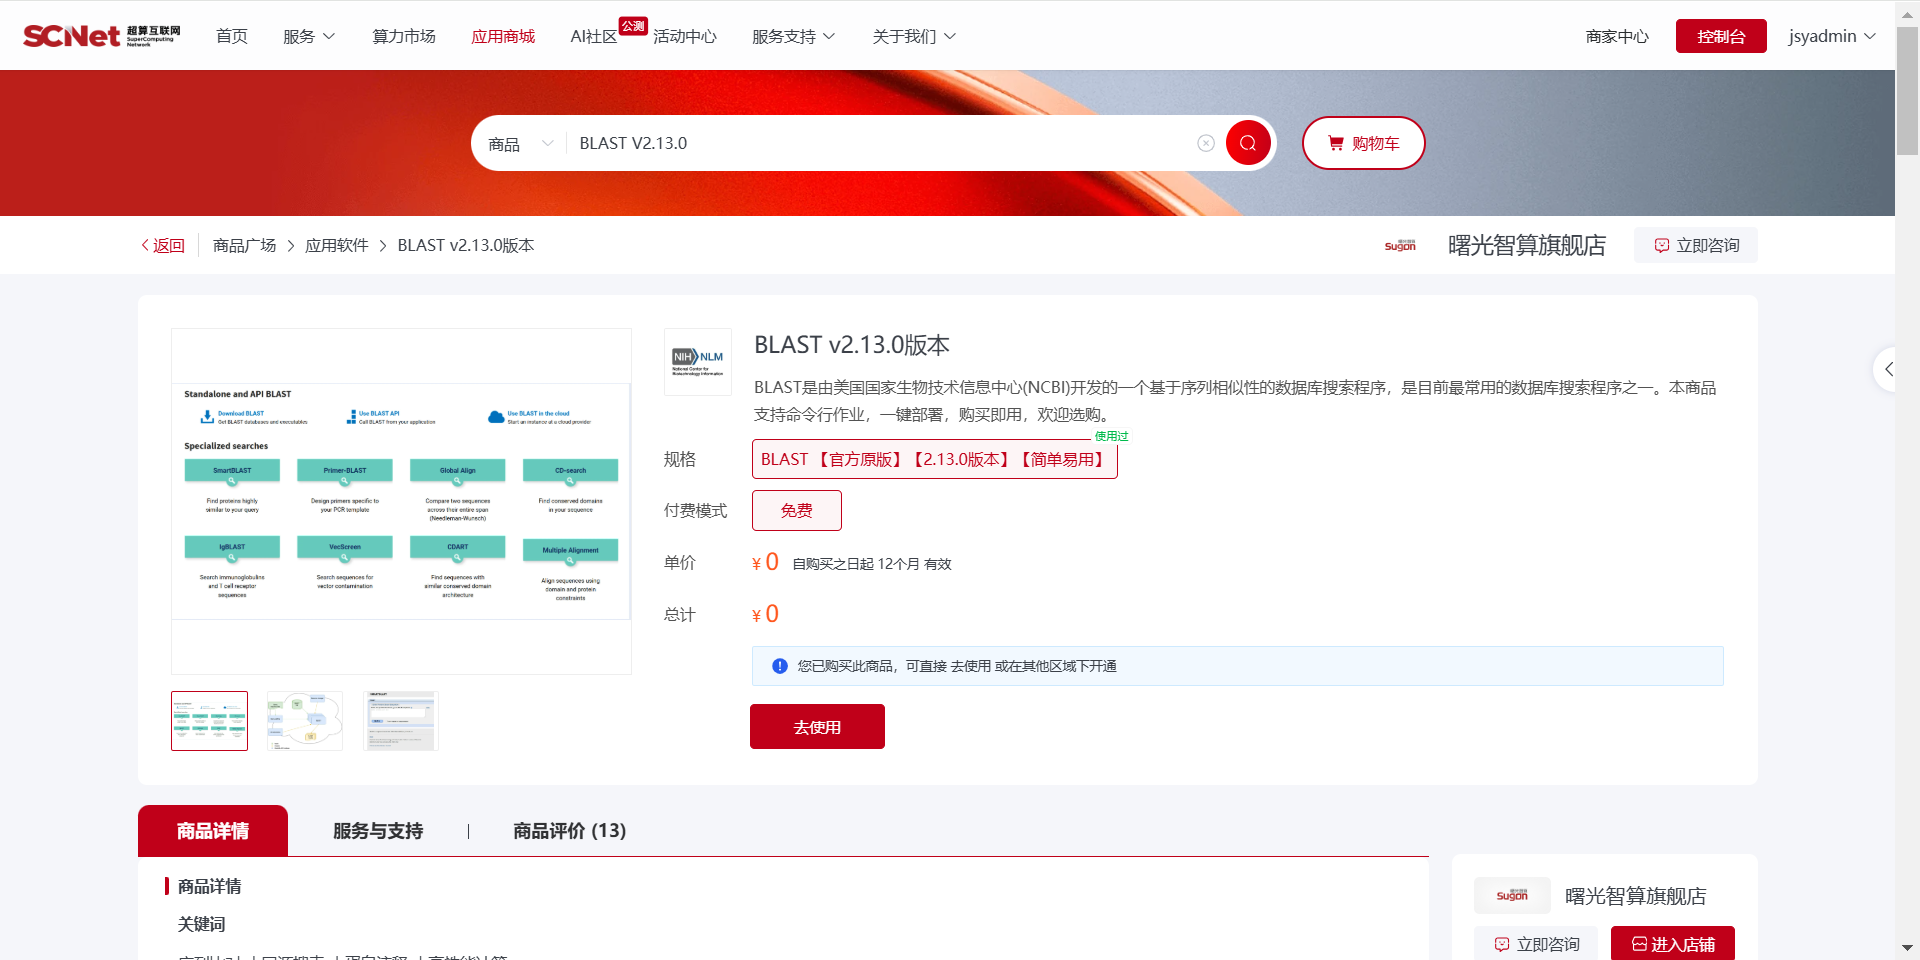Select the 免费 payment mode option
The height and width of the screenshot is (960, 1920).
coord(796,510)
